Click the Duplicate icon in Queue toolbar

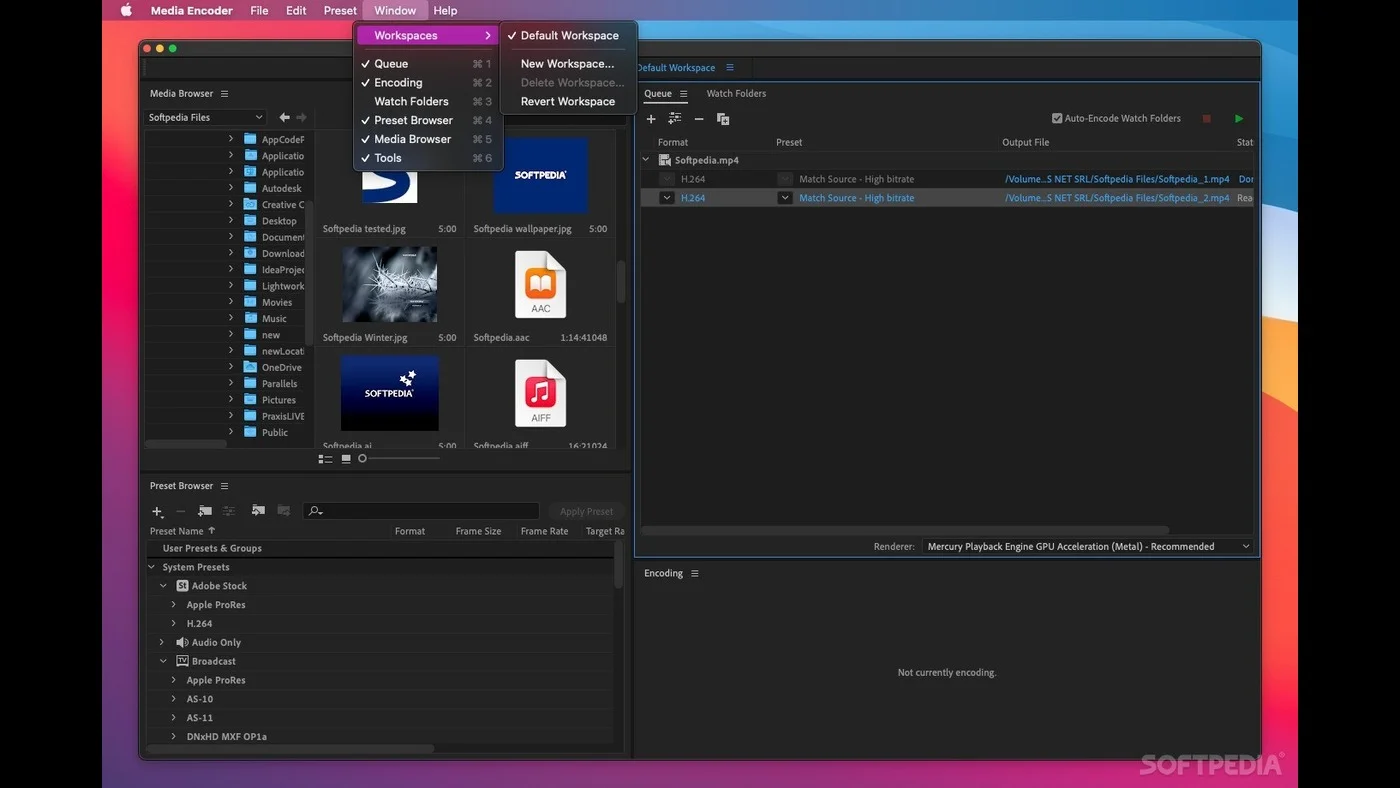pyautogui.click(x=723, y=119)
